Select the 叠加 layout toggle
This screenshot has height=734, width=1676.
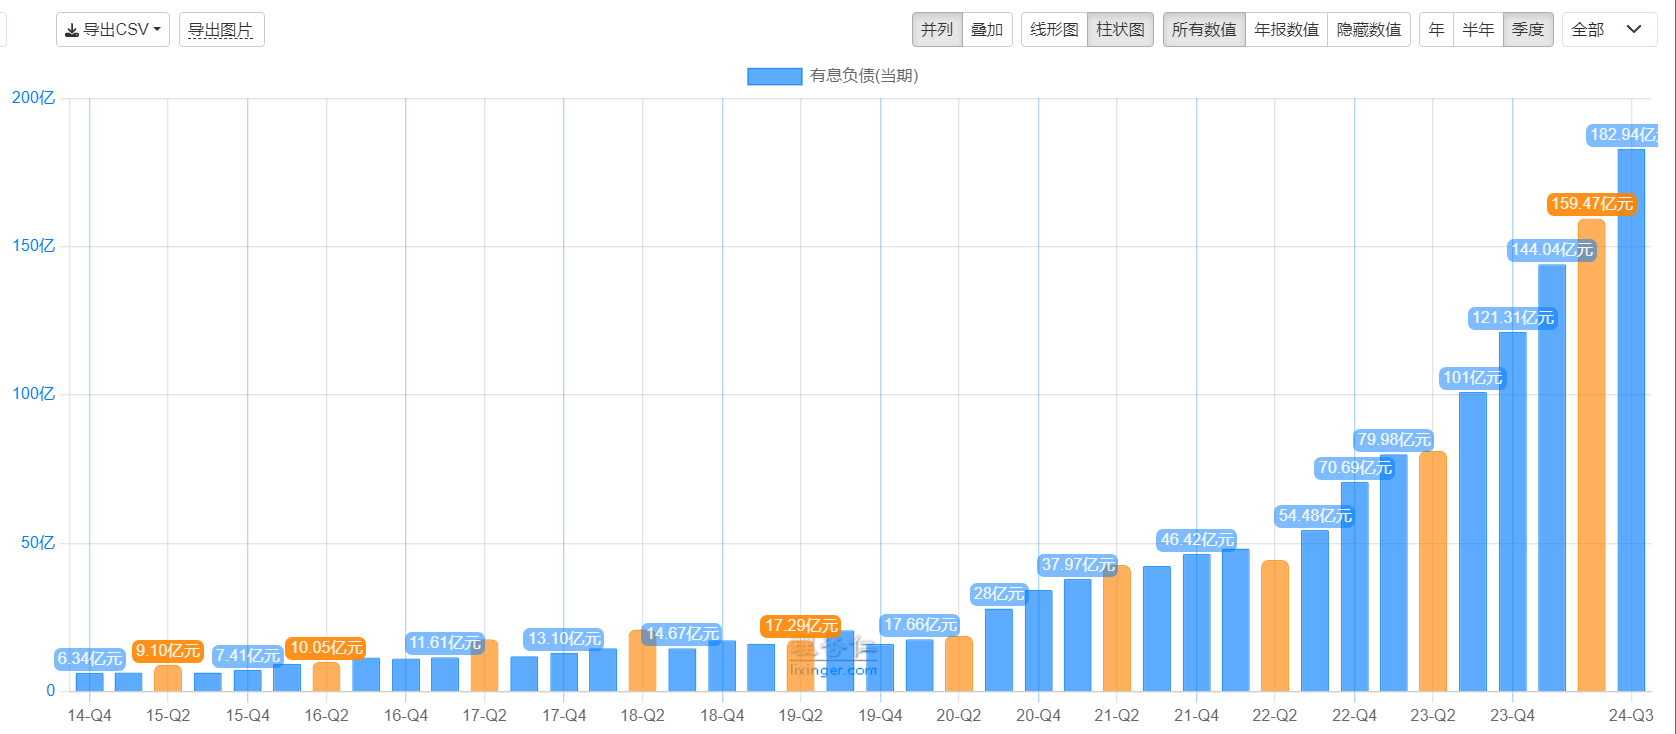tap(987, 30)
